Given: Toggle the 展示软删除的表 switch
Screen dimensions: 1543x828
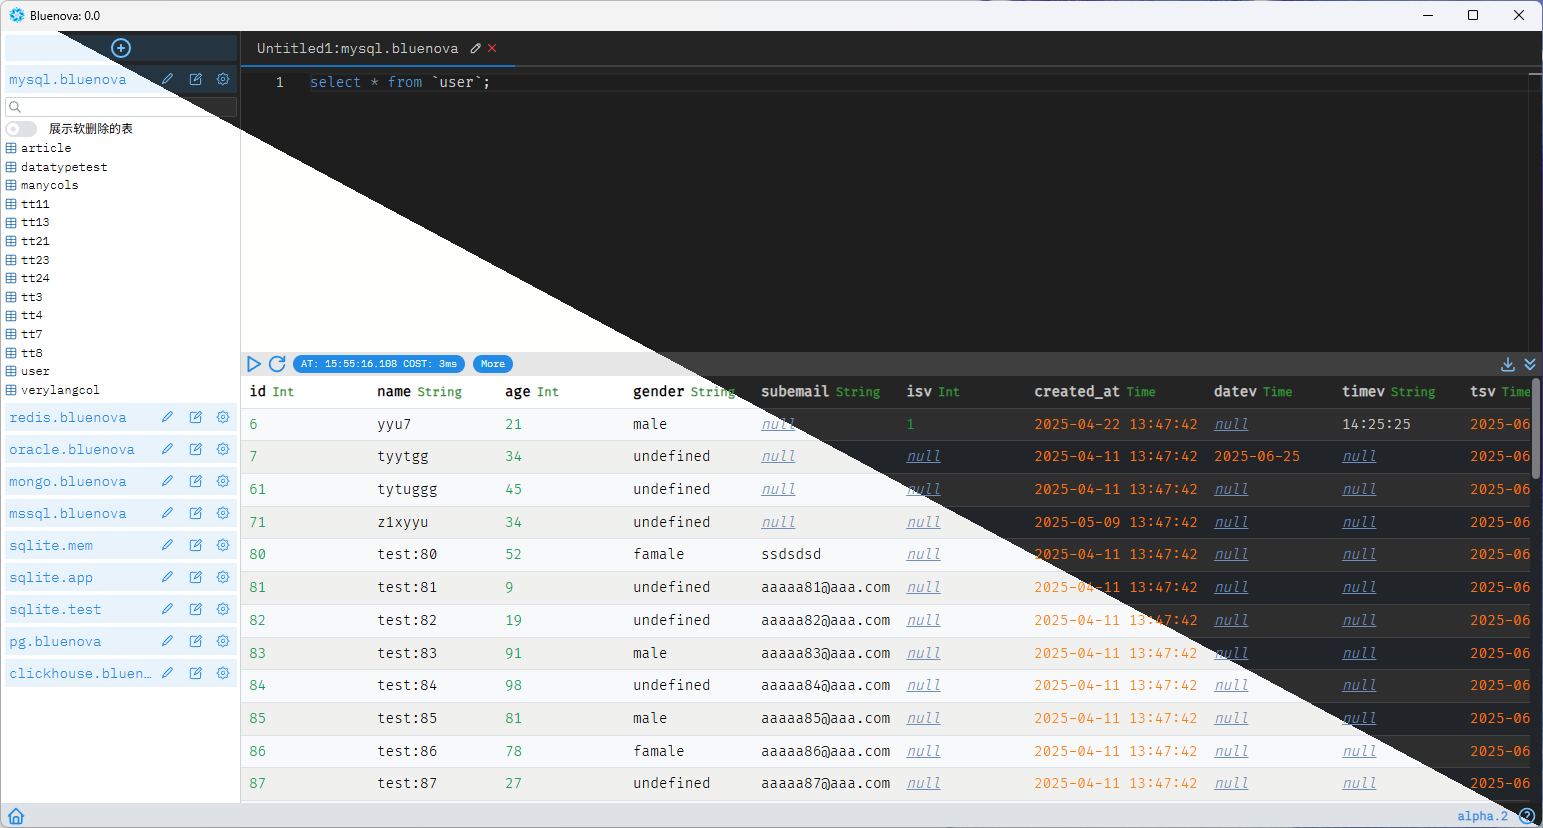Looking at the screenshot, I should (21, 129).
